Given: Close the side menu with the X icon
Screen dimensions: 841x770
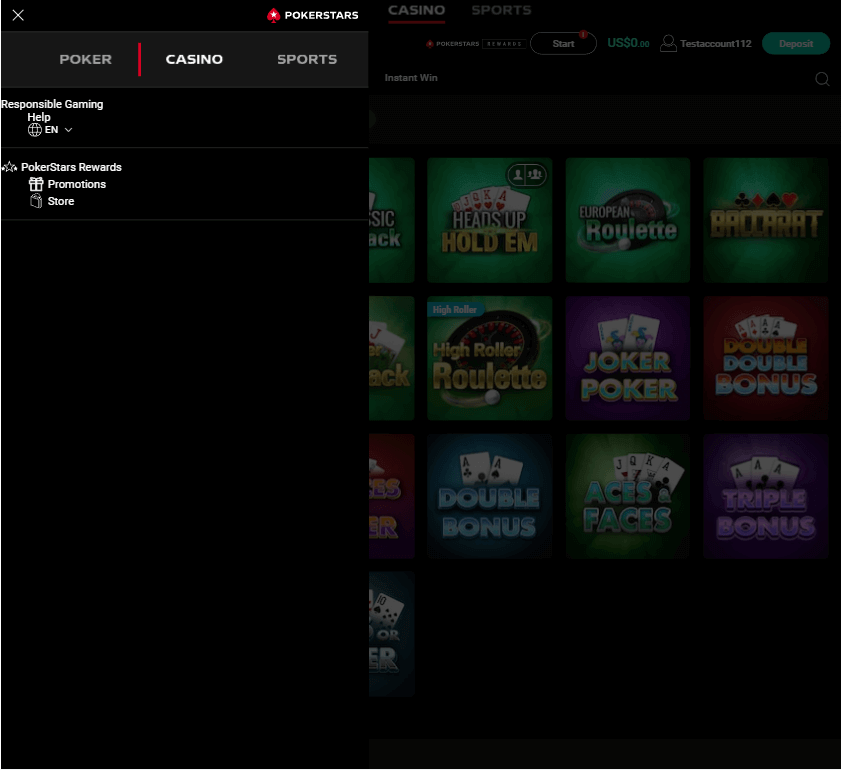Looking at the screenshot, I should click(x=18, y=15).
